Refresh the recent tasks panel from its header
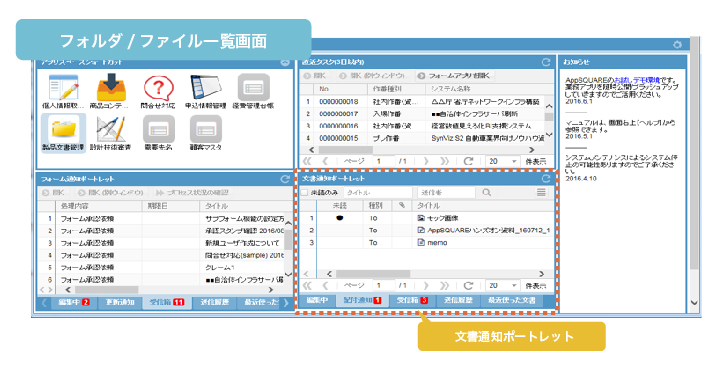The height and width of the screenshot is (380, 720). tap(546, 62)
